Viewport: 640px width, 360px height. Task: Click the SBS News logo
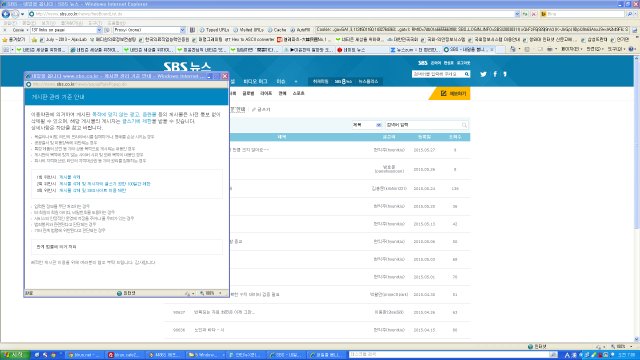(x=187, y=67)
